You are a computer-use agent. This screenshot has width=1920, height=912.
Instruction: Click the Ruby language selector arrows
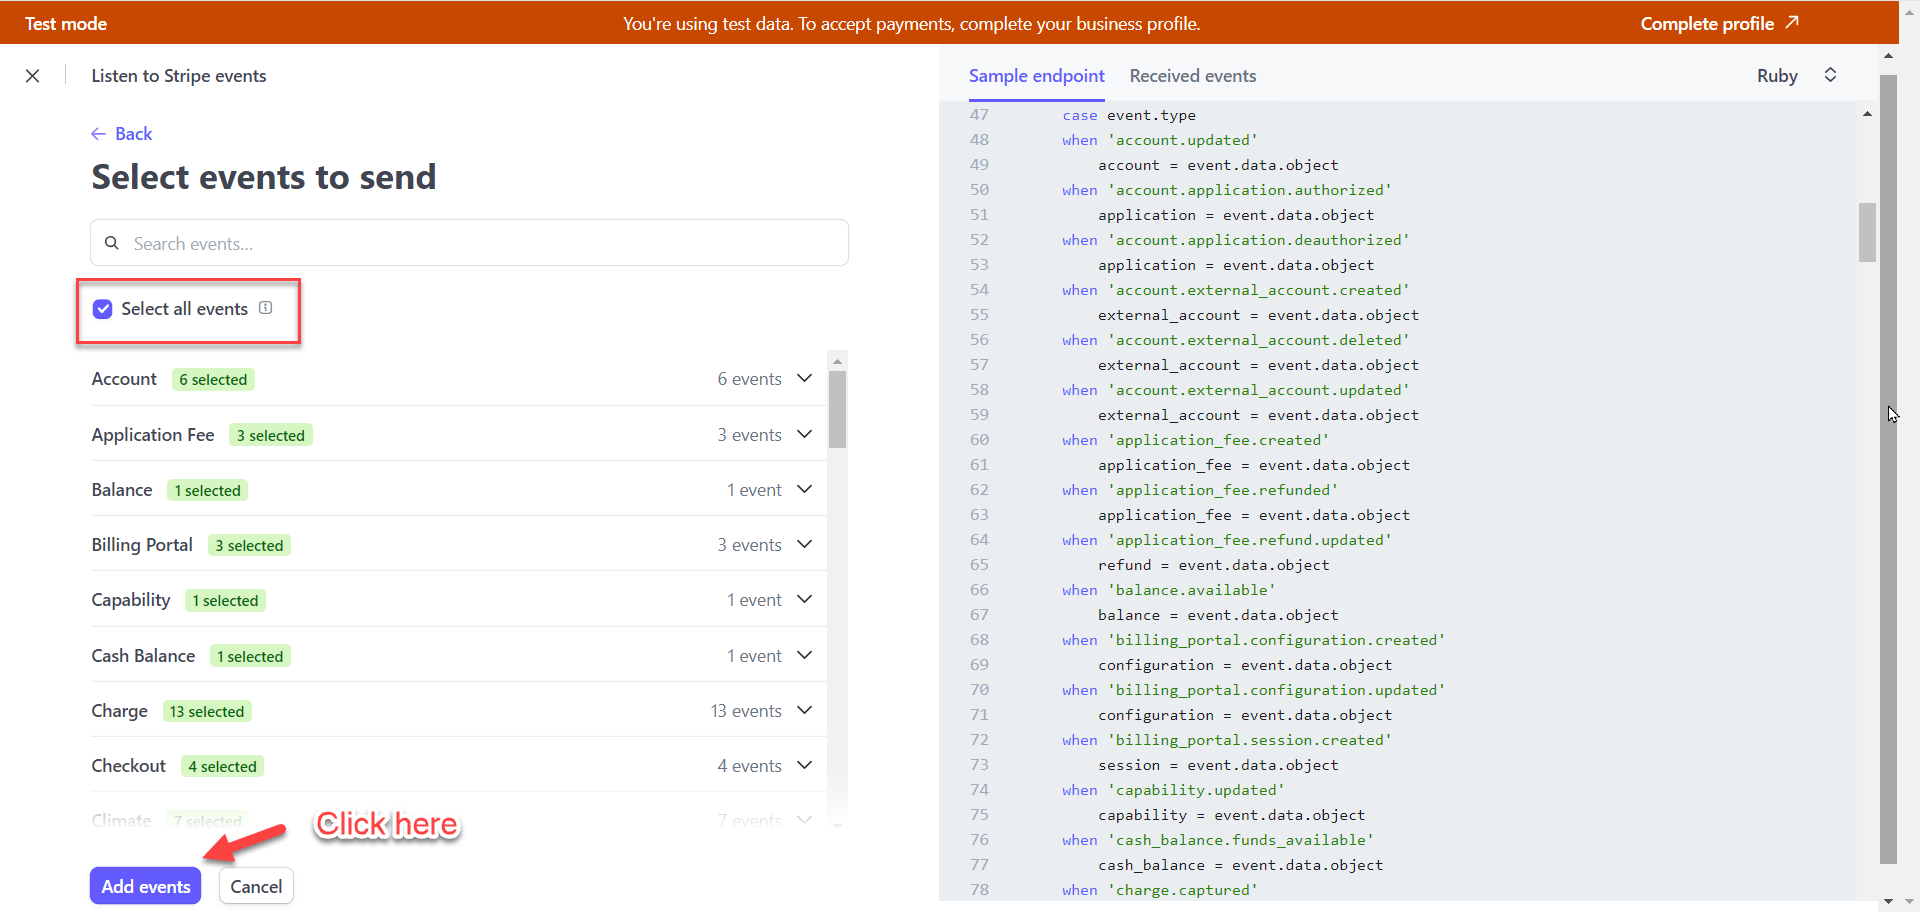1830,75
